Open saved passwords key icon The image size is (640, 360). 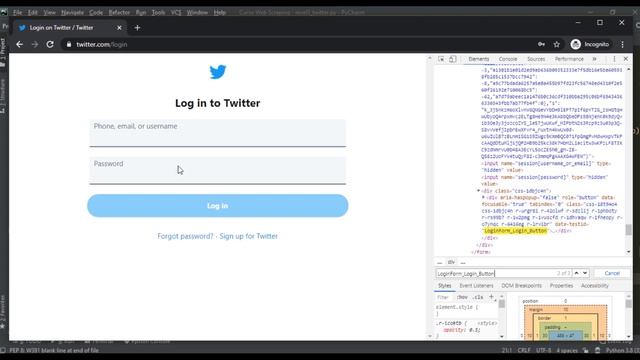(x=541, y=44)
